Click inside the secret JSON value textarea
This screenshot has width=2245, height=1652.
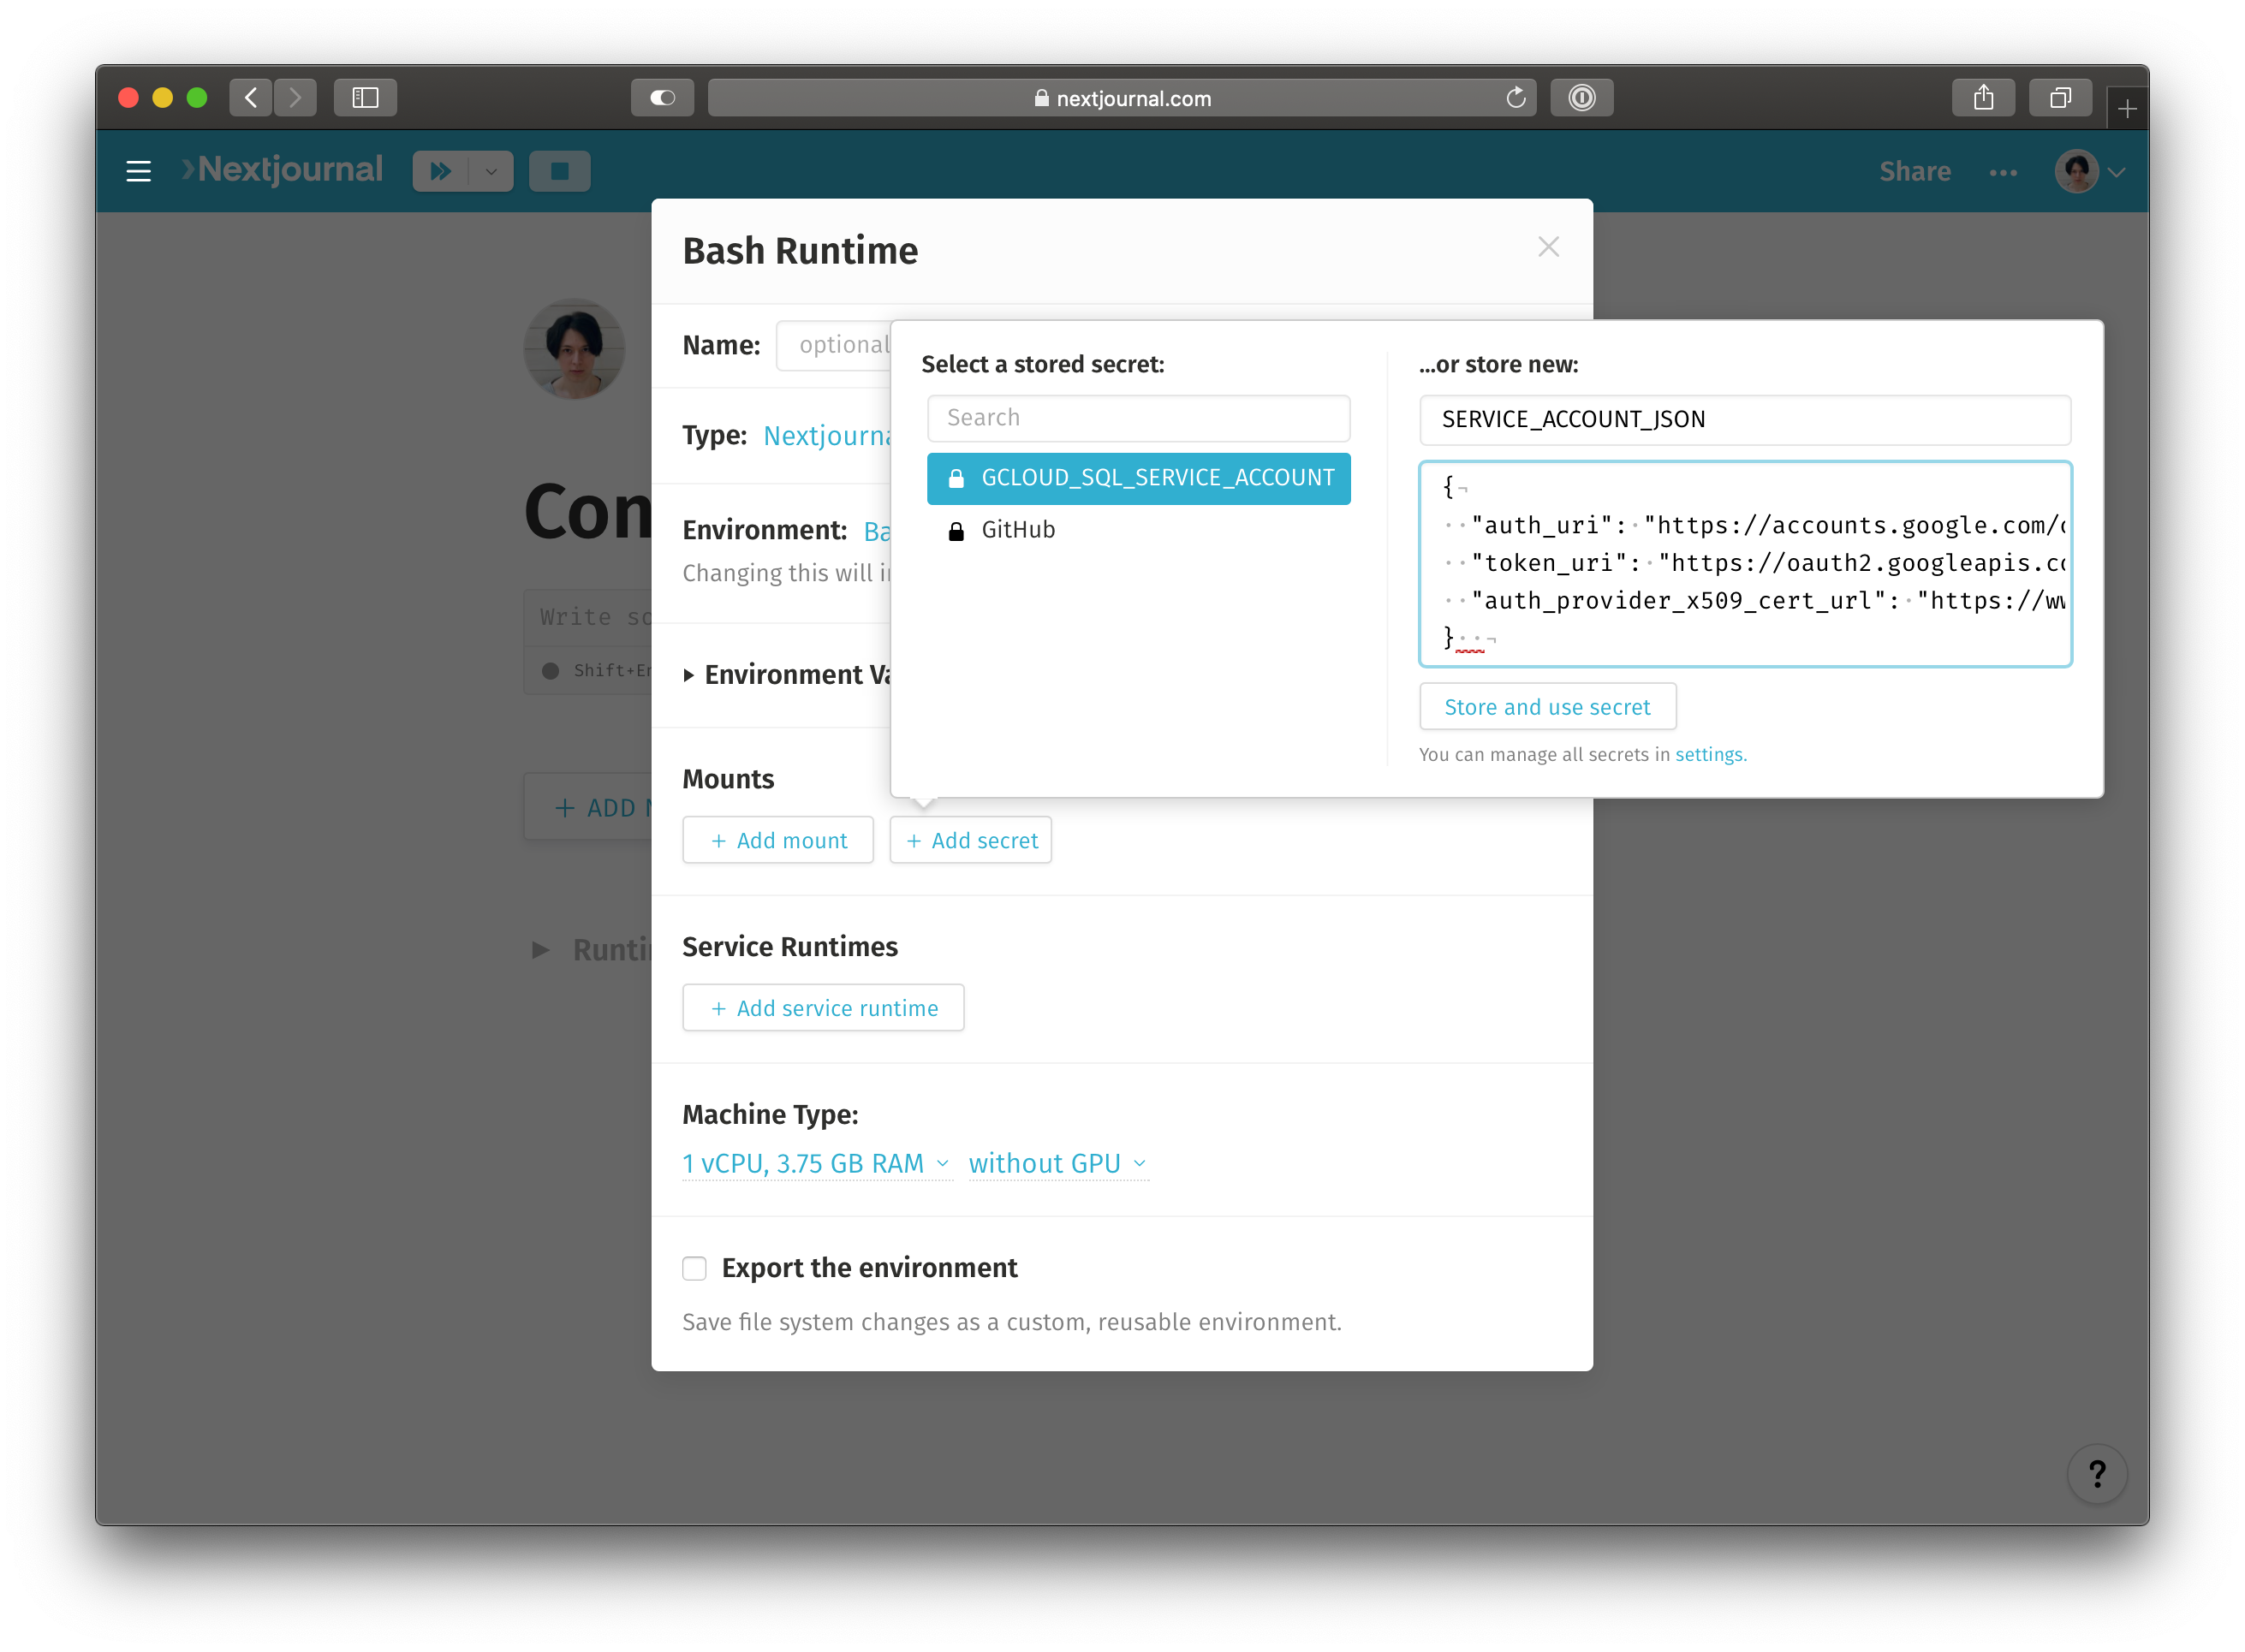[x=1744, y=563]
